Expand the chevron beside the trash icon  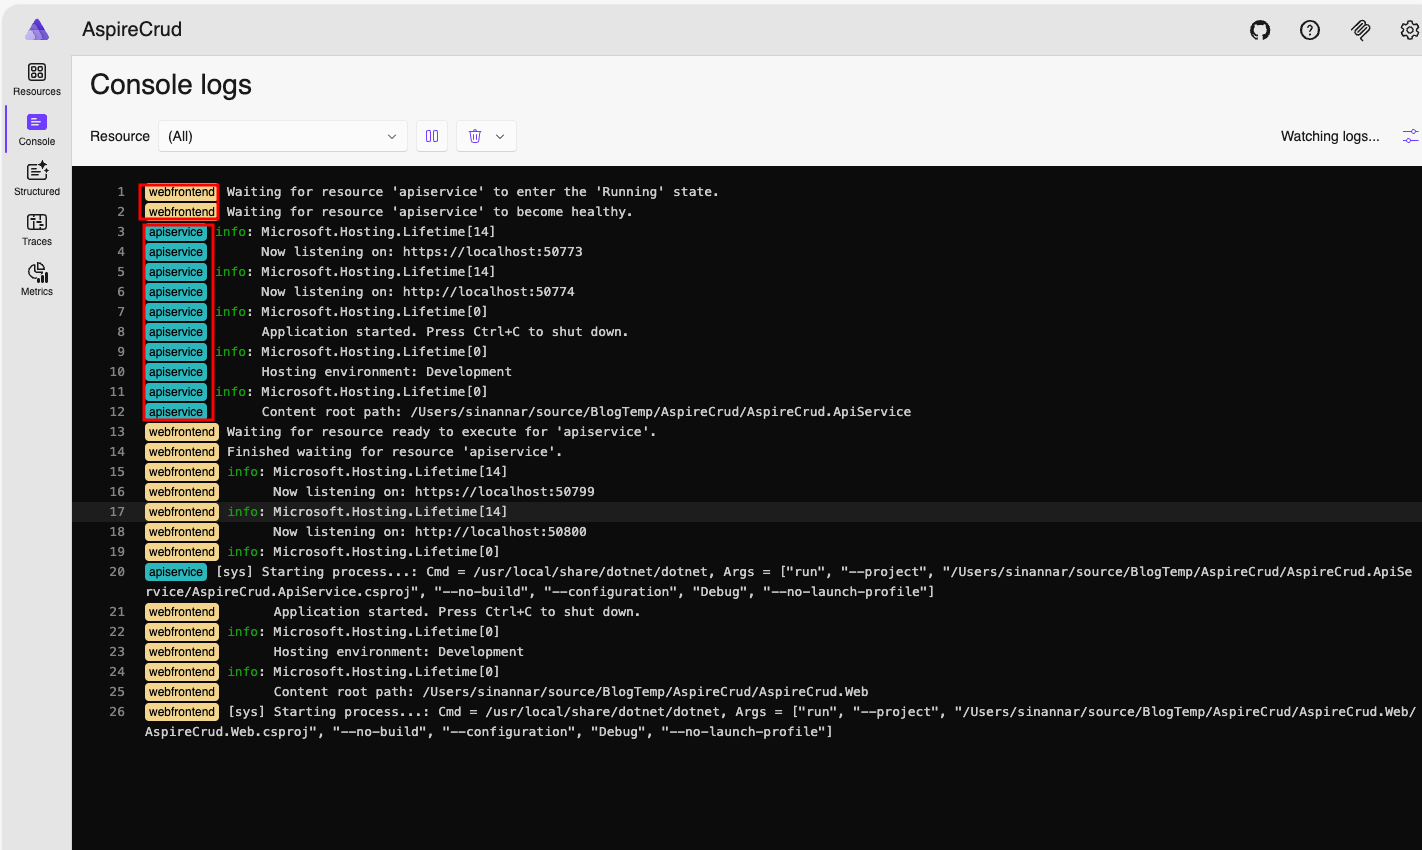(500, 136)
